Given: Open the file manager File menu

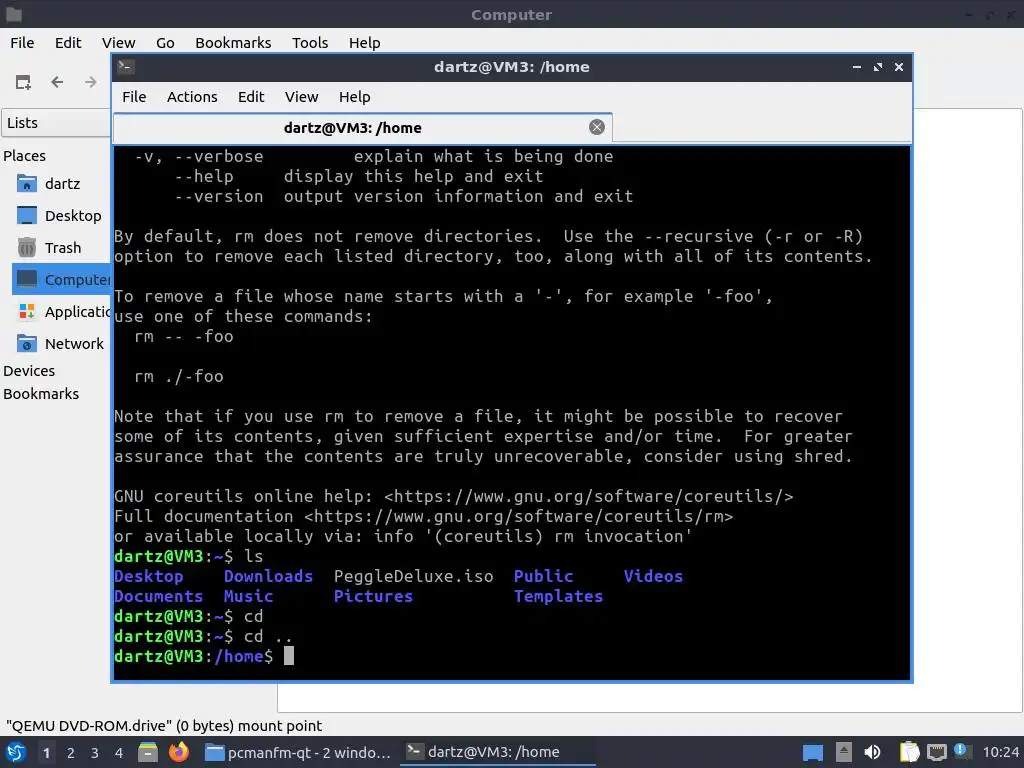Looking at the screenshot, I should 22,42.
